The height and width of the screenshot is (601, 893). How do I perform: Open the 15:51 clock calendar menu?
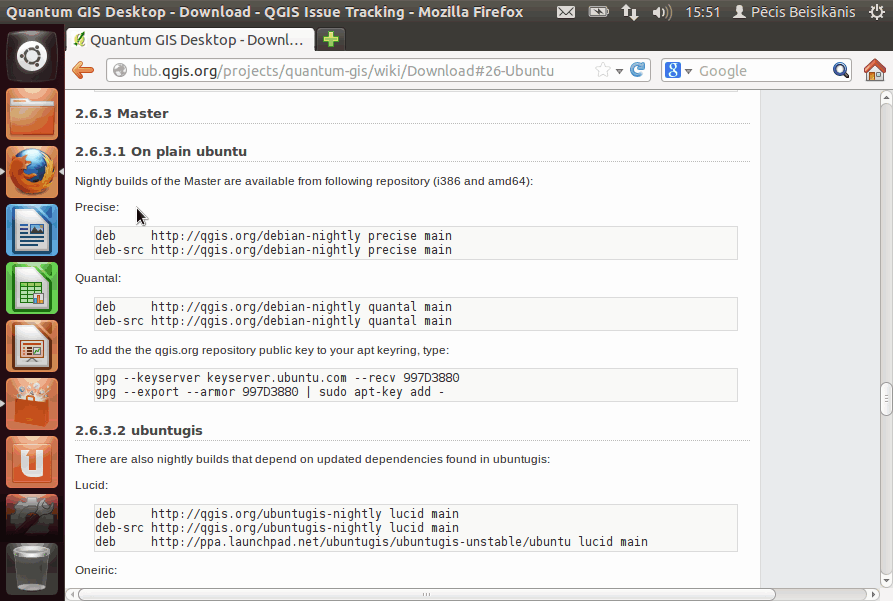pos(703,12)
